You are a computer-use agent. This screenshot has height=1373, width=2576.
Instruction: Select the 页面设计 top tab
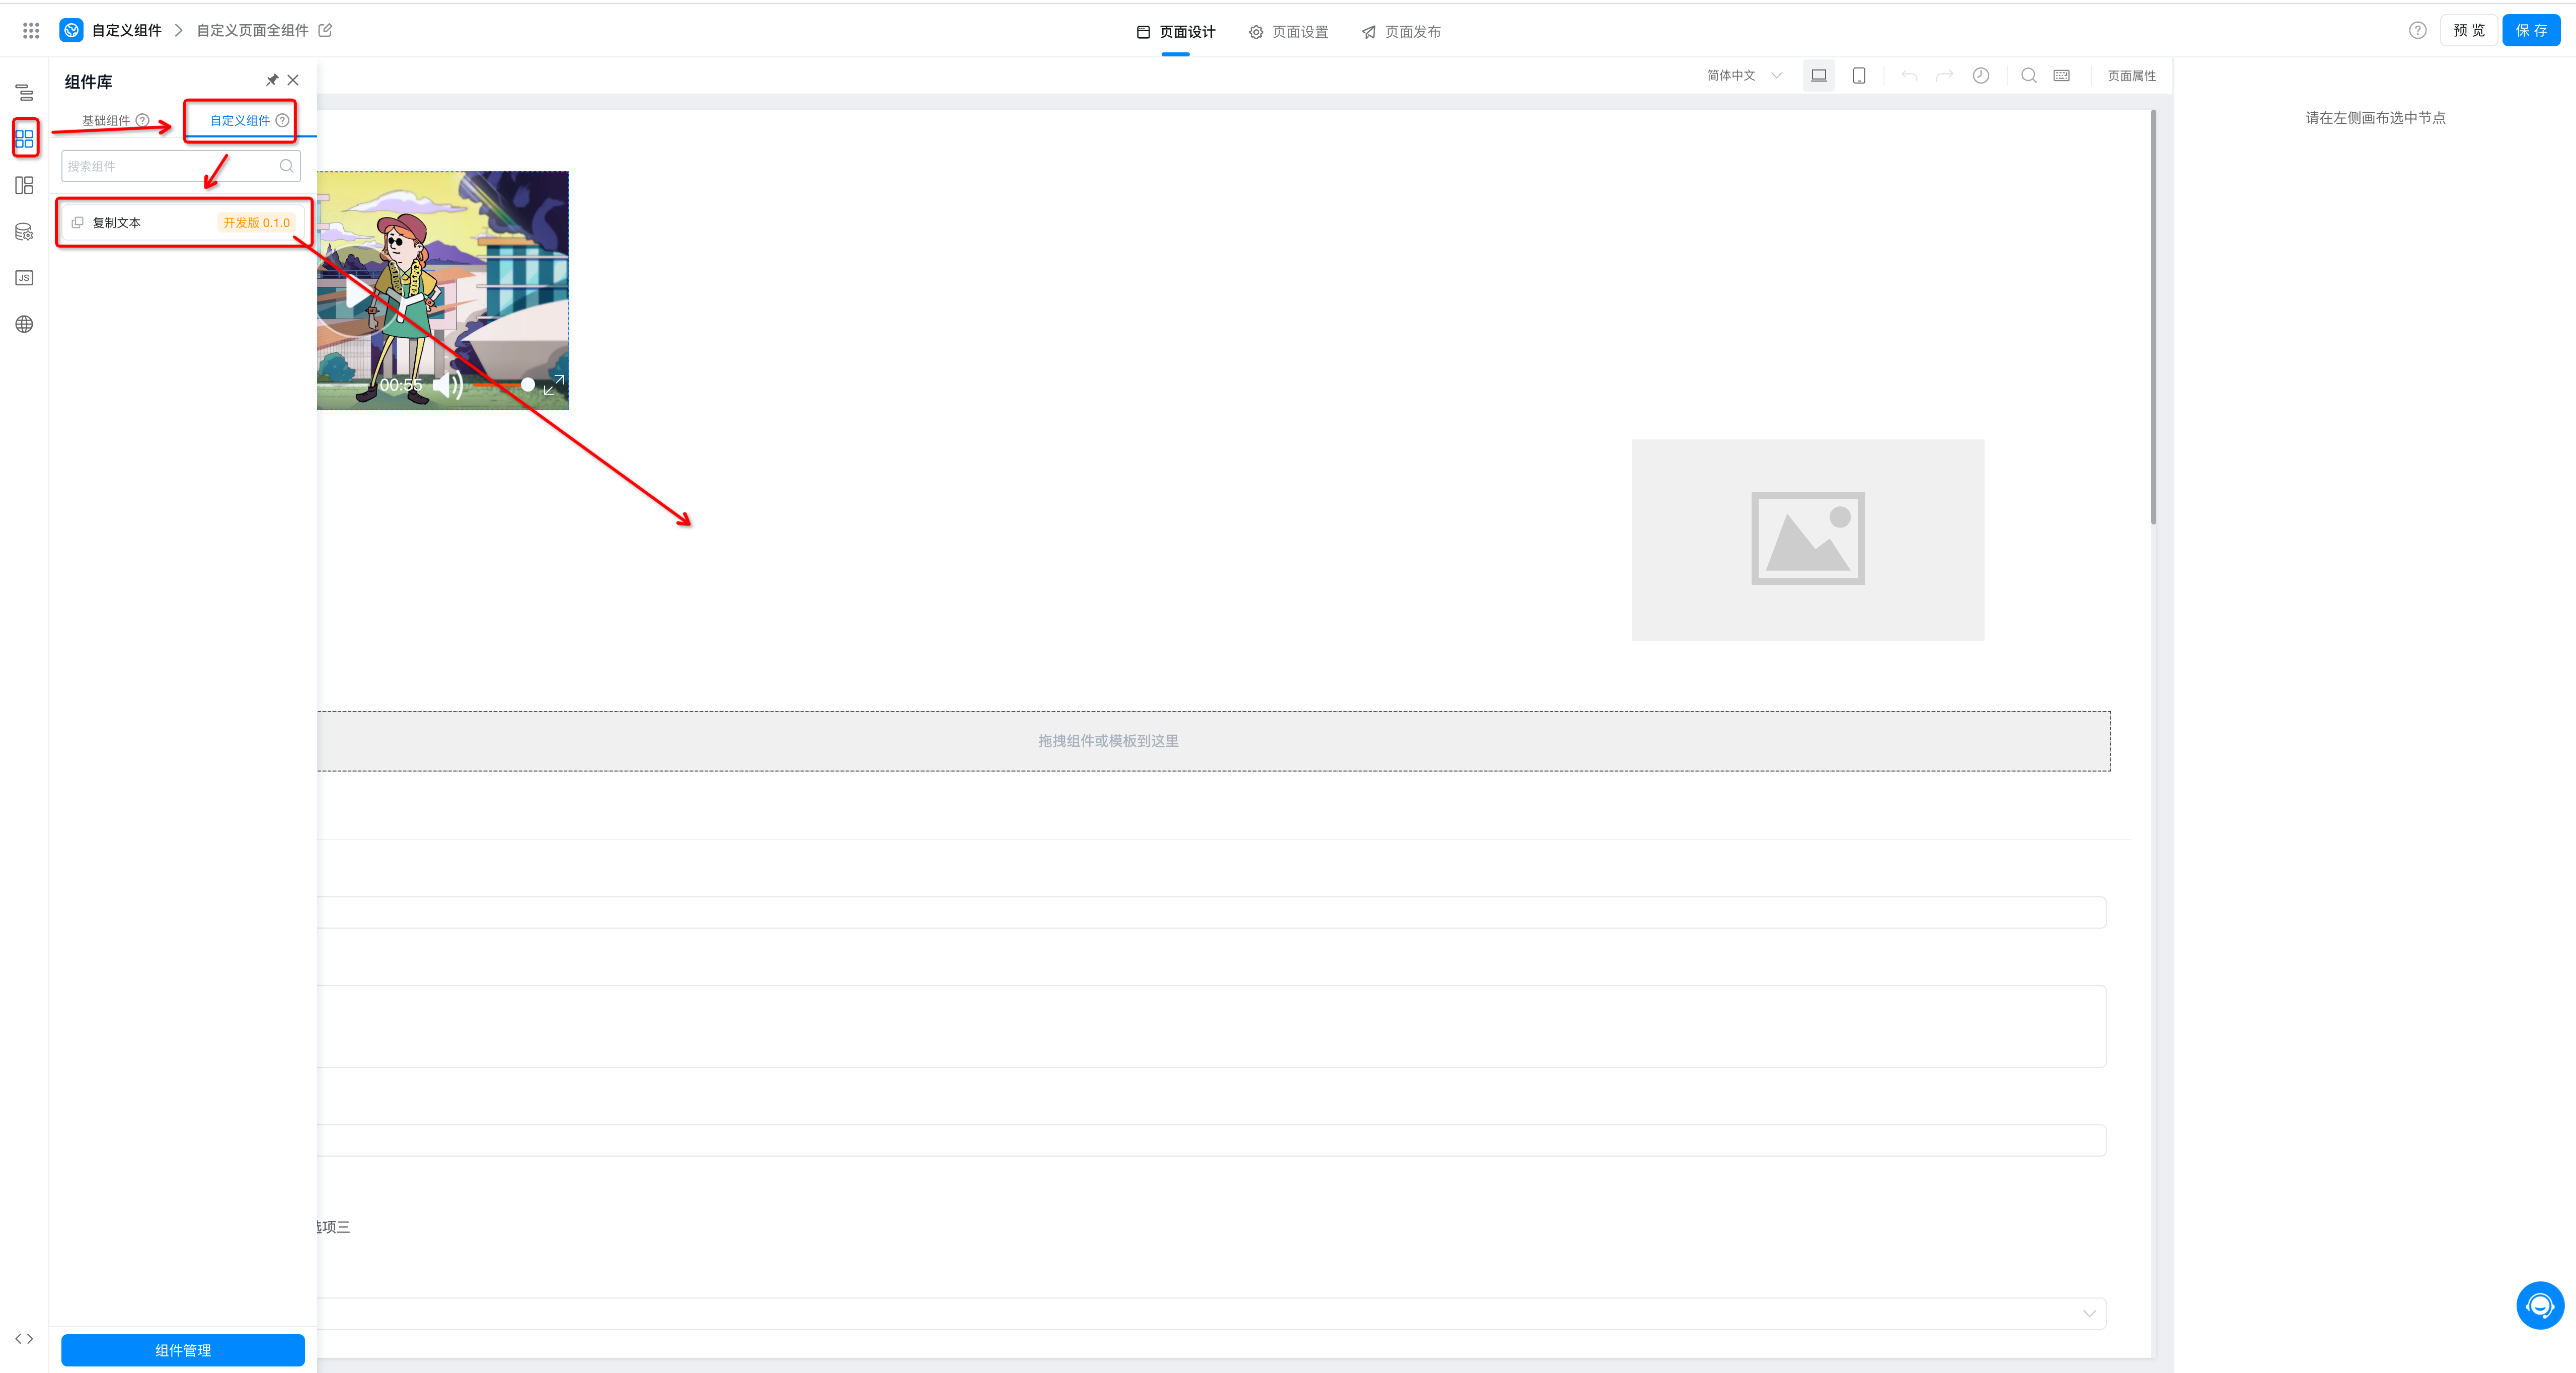1176,32
